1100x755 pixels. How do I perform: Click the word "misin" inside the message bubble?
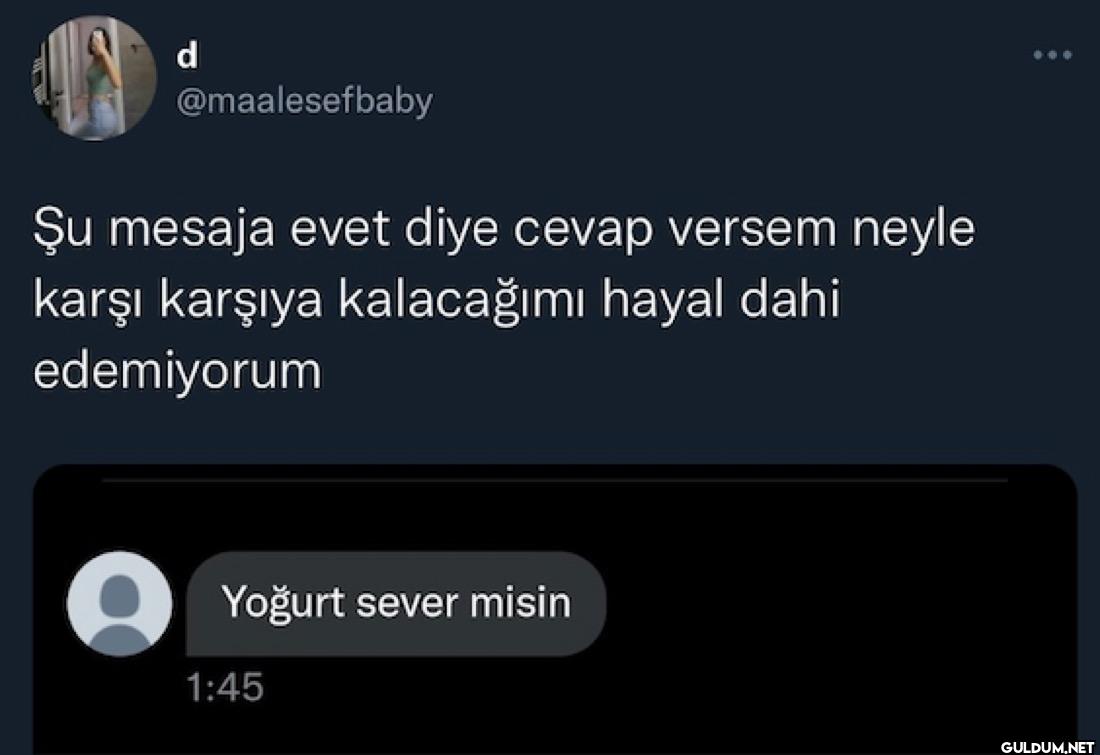[x=521, y=603]
